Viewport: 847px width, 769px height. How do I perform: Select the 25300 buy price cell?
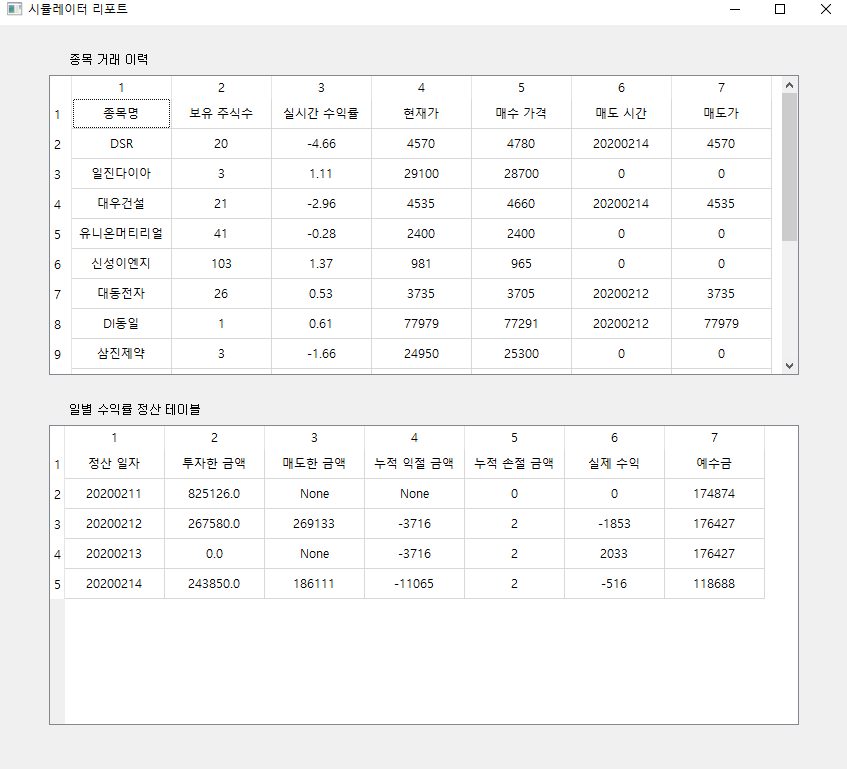point(521,354)
